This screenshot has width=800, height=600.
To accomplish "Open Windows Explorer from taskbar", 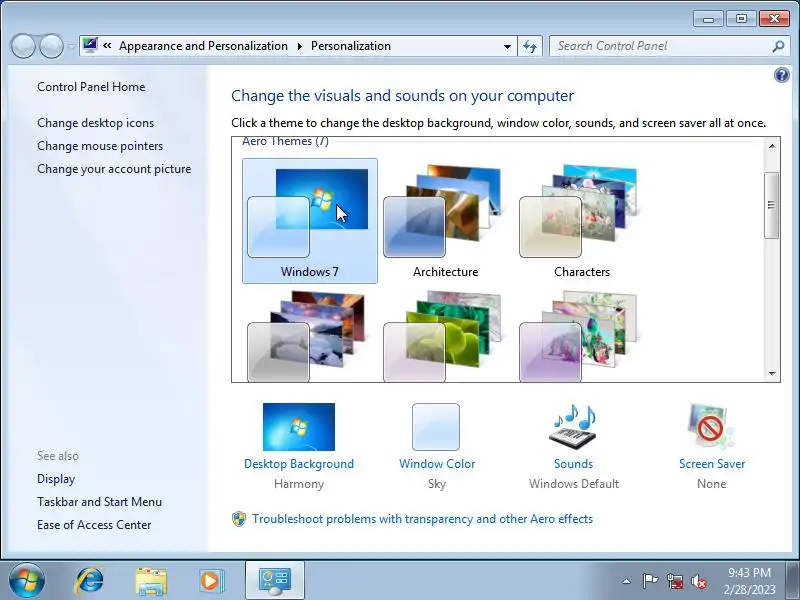I will click(151, 581).
